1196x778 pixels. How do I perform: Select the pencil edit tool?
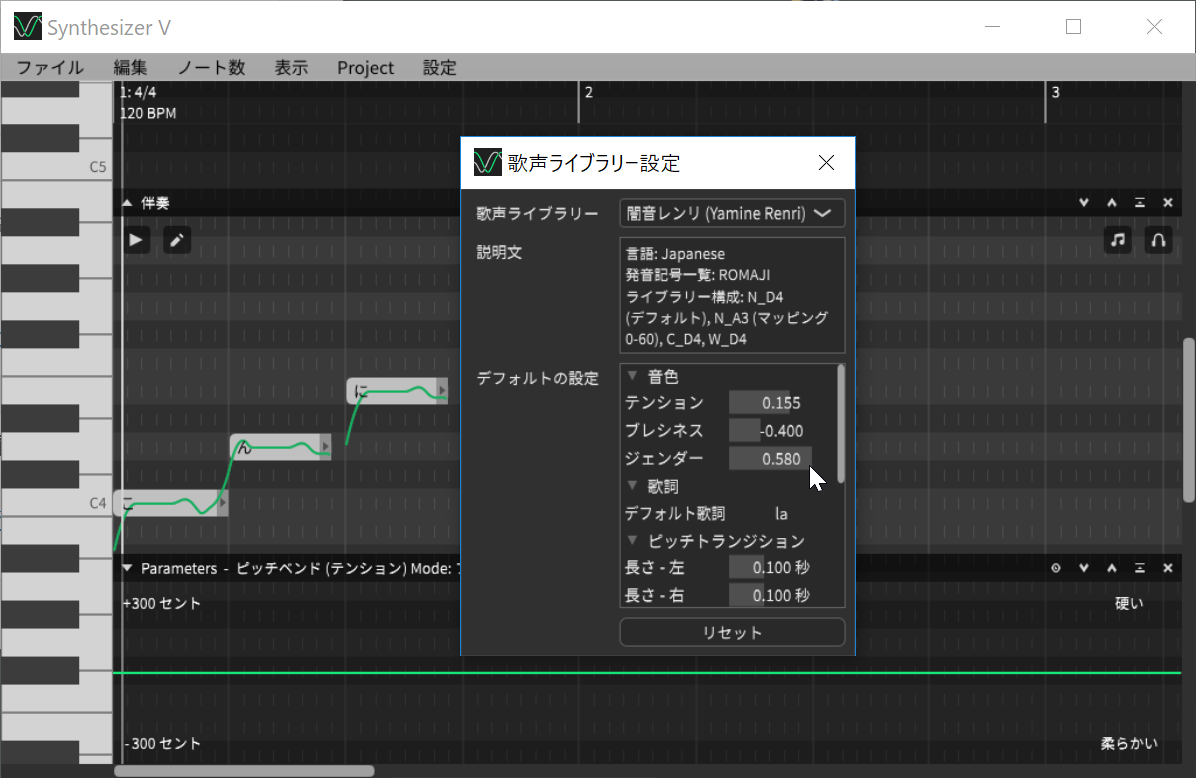click(177, 240)
